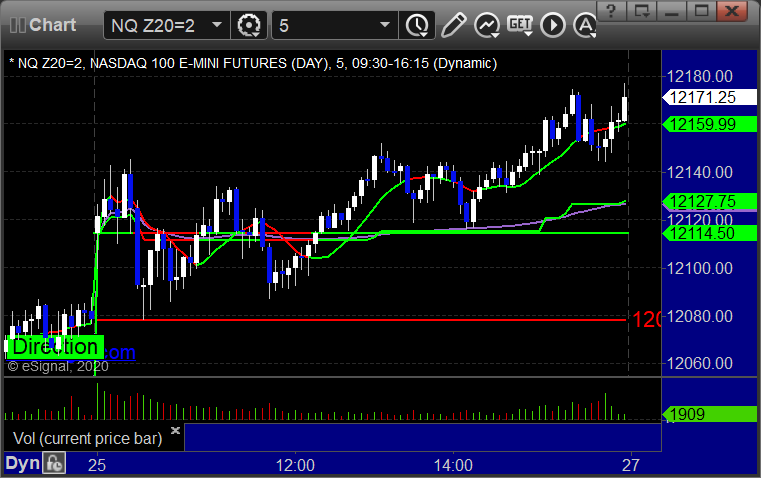
Task: Click the 14:00 time axis label
Action: coord(453,465)
